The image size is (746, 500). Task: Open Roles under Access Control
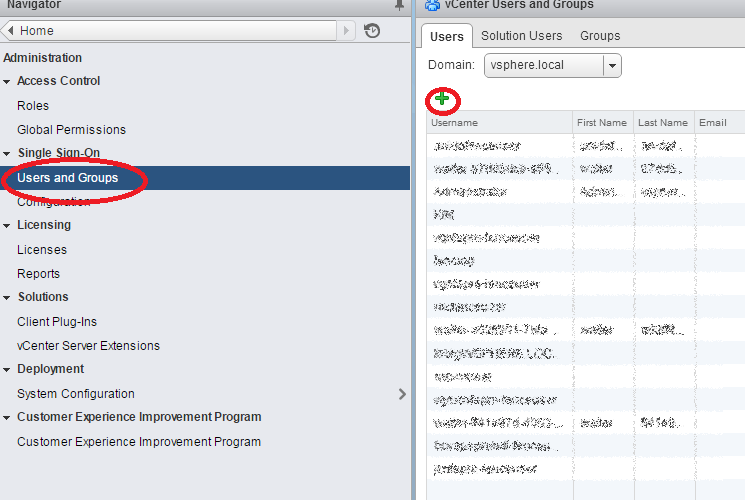click(x=33, y=106)
